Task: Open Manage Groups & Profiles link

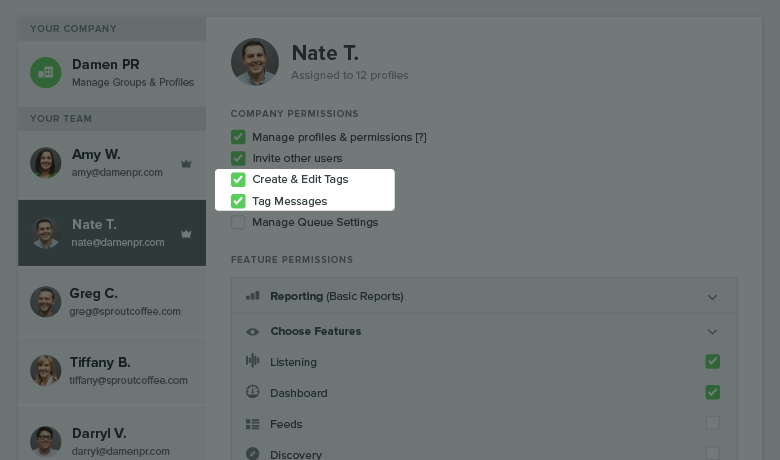Action: (133, 82)
